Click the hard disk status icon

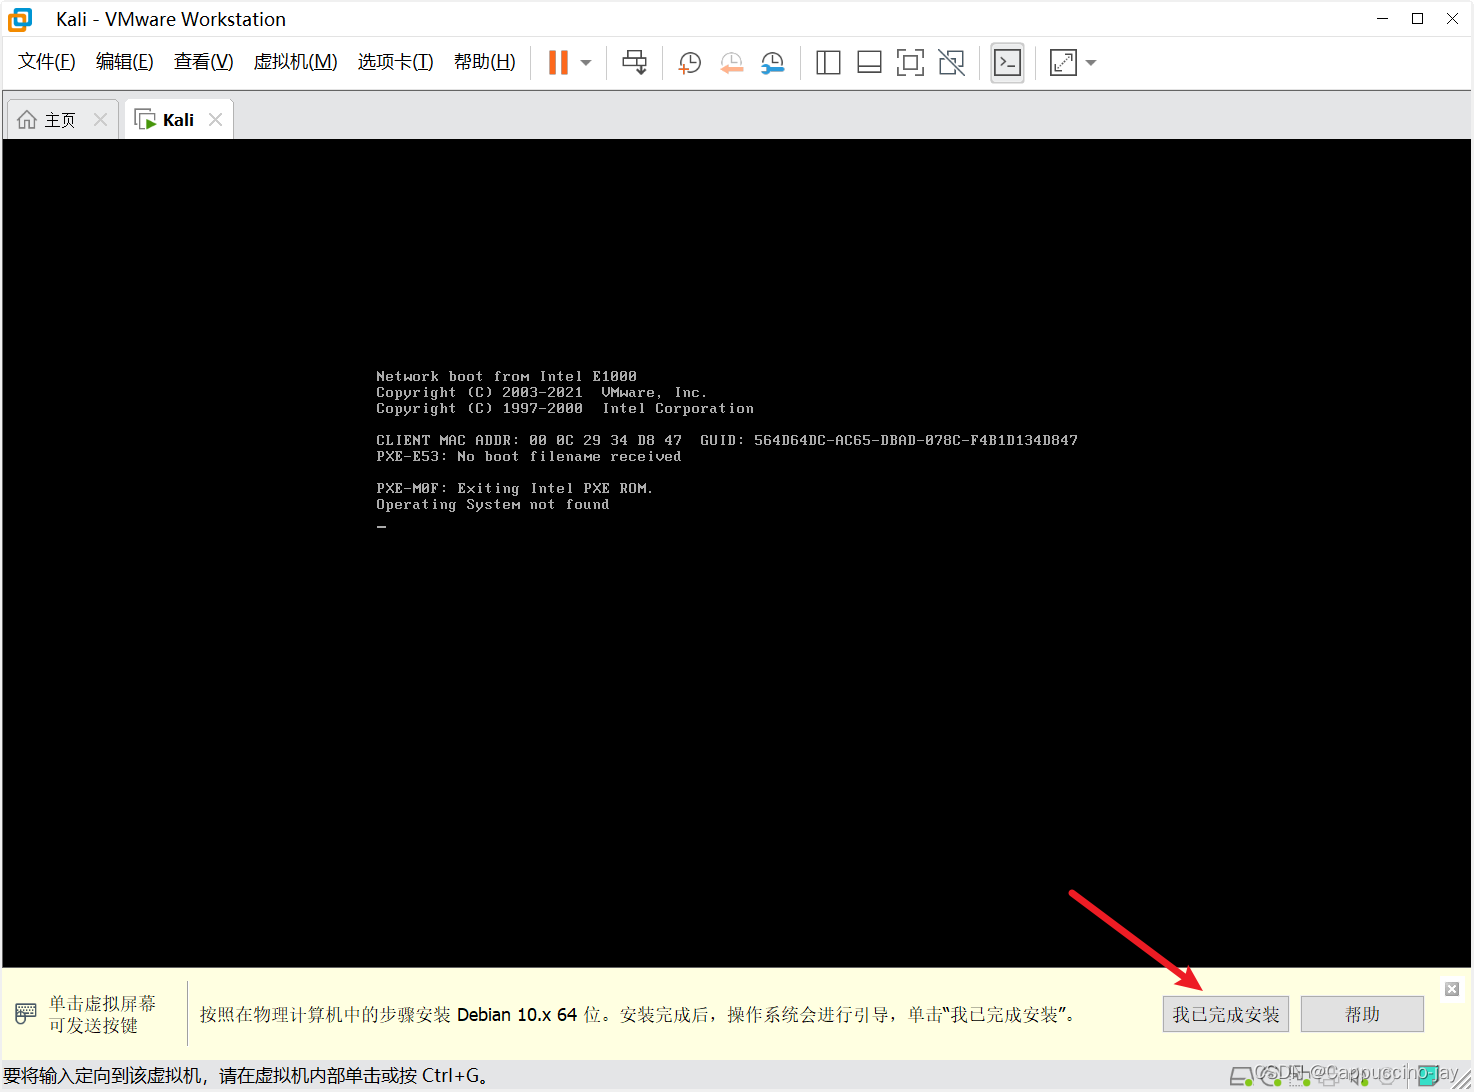(x=1241, y=1077)
